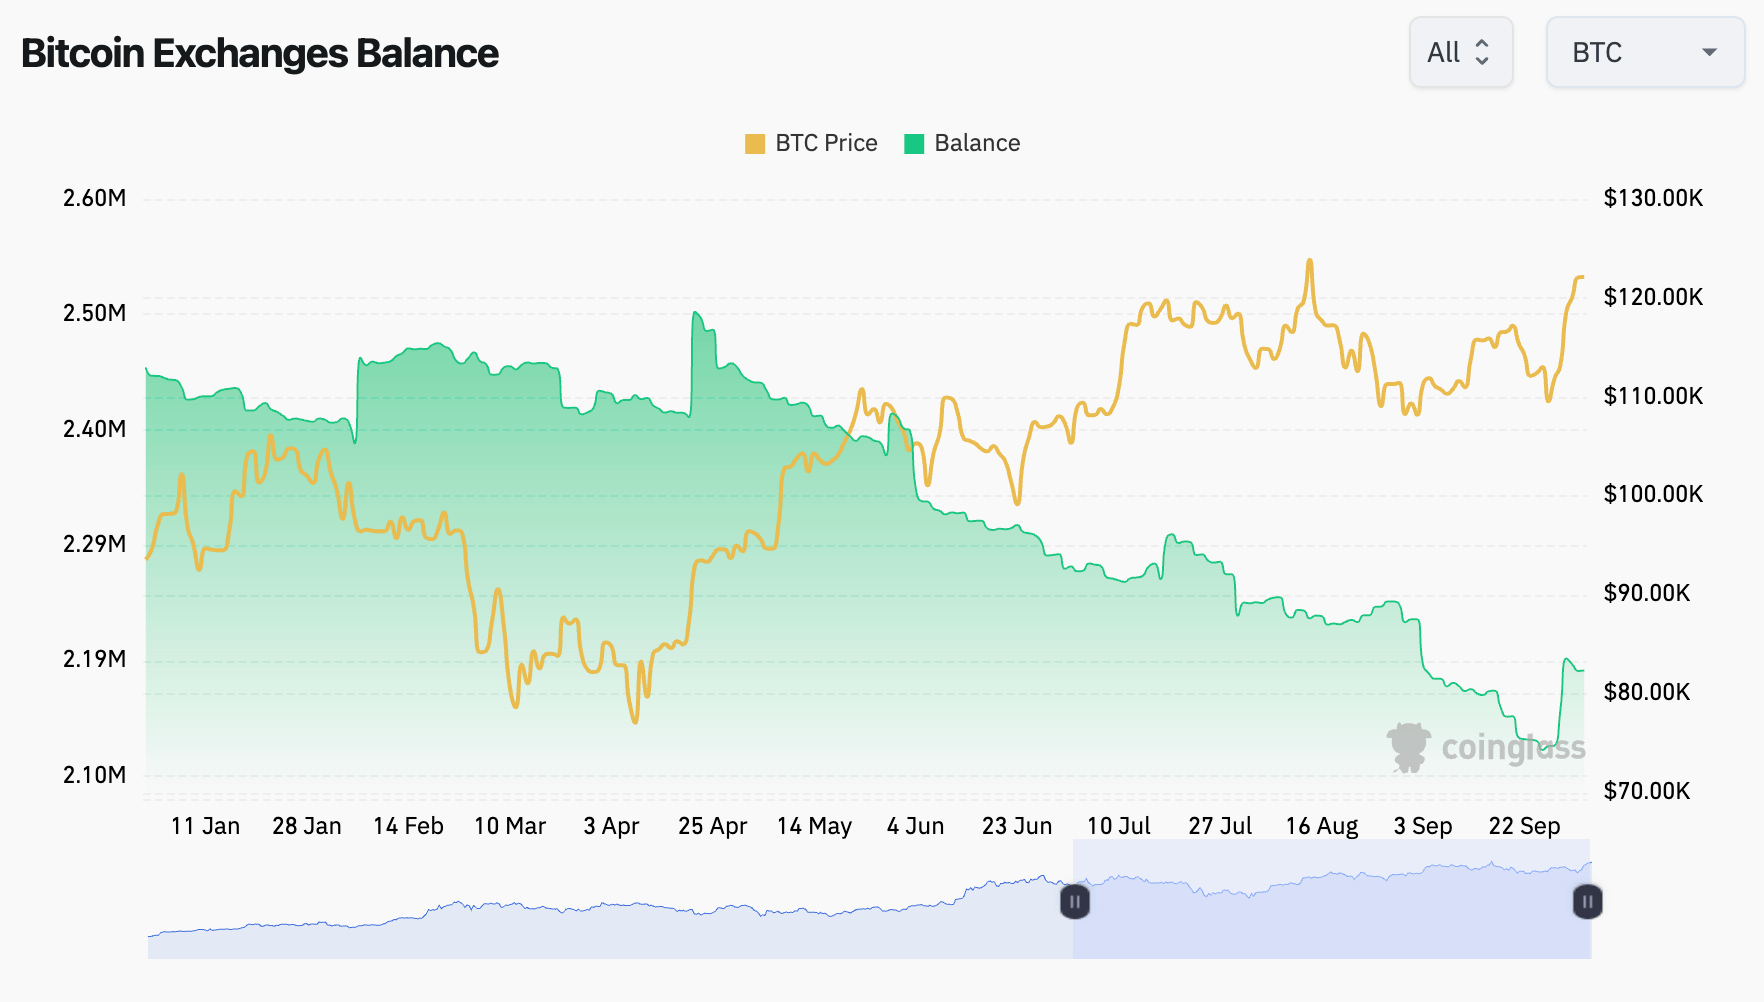Click the 11 Jan axis label

click(x=206, y=826)
